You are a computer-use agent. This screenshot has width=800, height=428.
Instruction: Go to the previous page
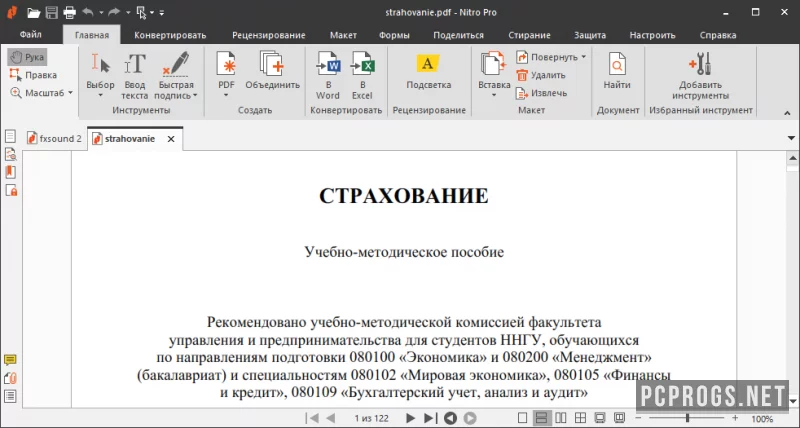point(331,418)
